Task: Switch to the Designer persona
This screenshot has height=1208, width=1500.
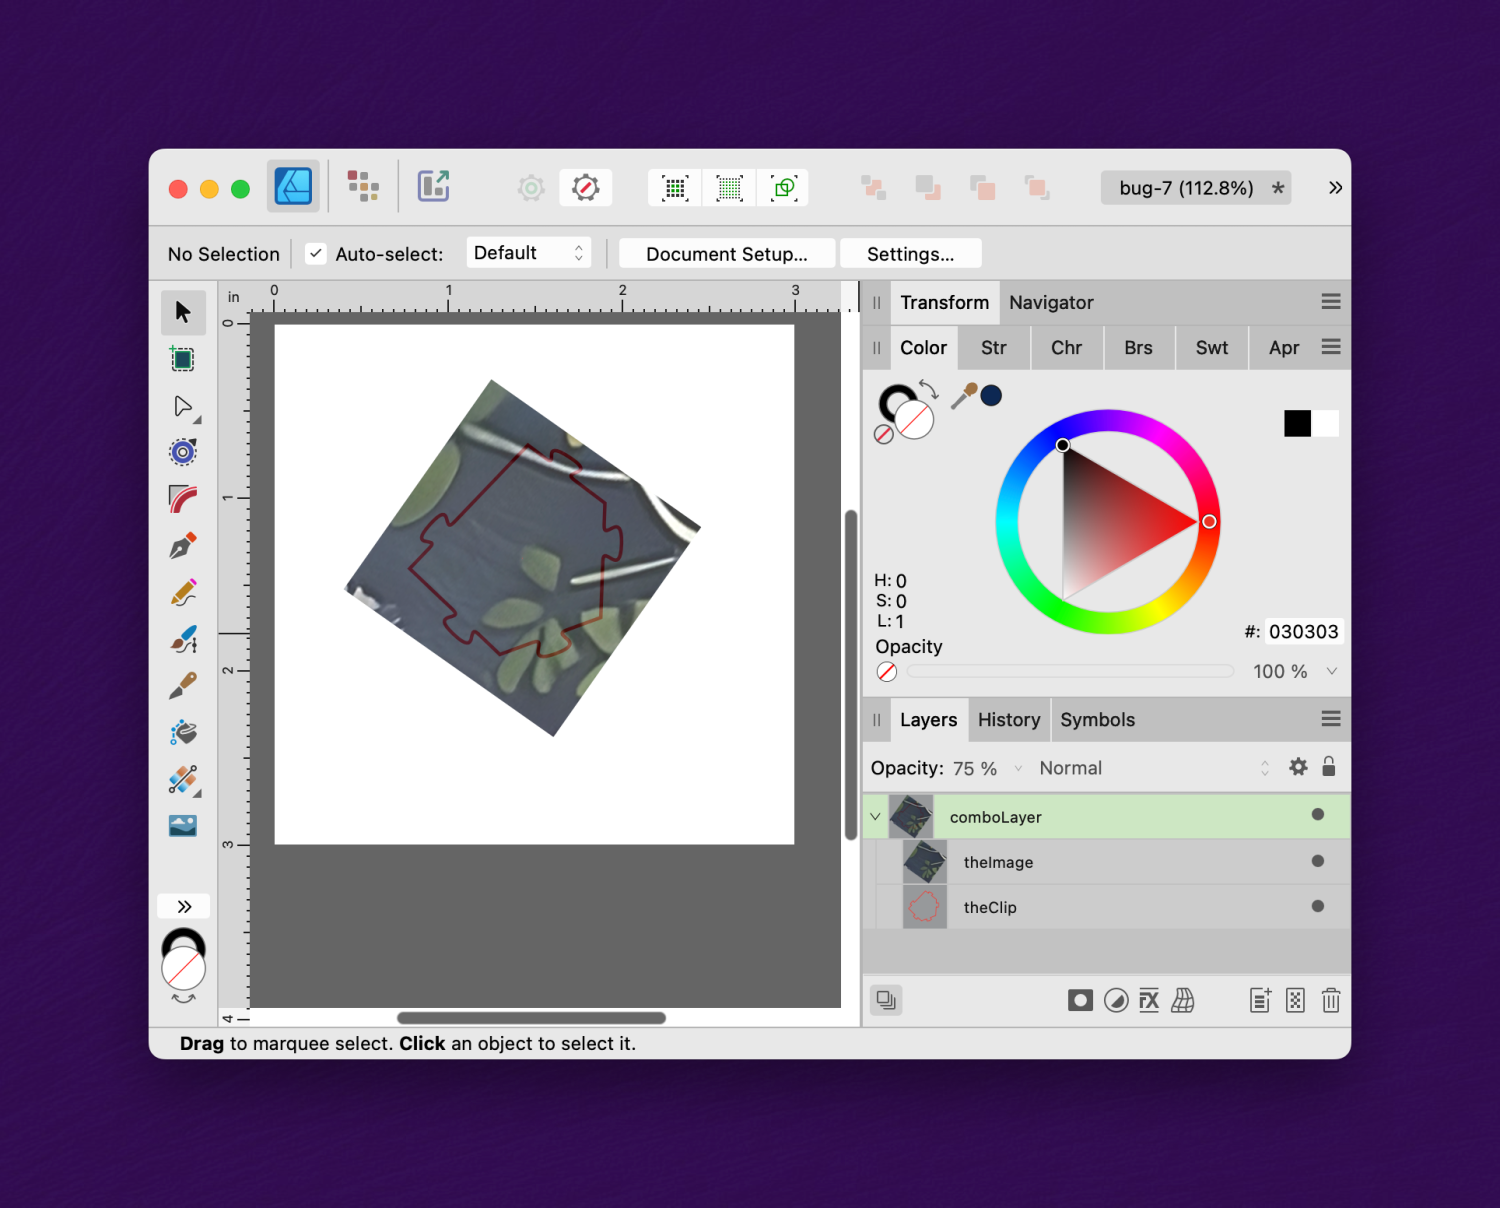Action: click(293, 187)
